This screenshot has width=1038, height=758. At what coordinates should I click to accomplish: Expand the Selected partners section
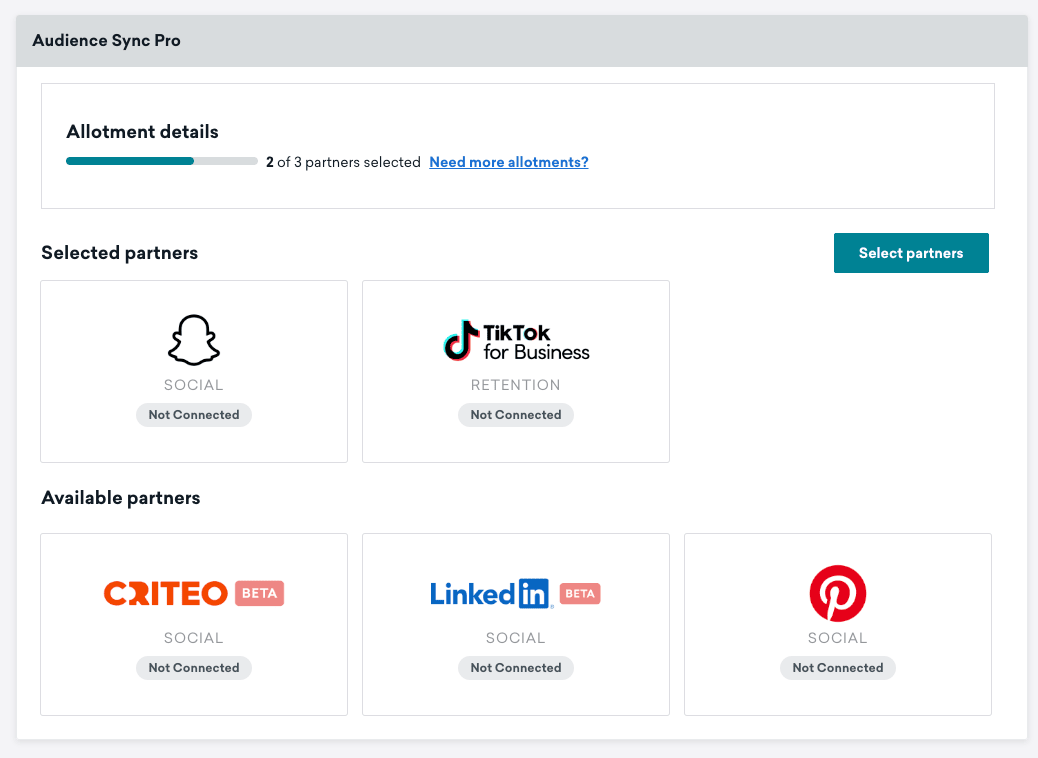[x=117, y=254]
